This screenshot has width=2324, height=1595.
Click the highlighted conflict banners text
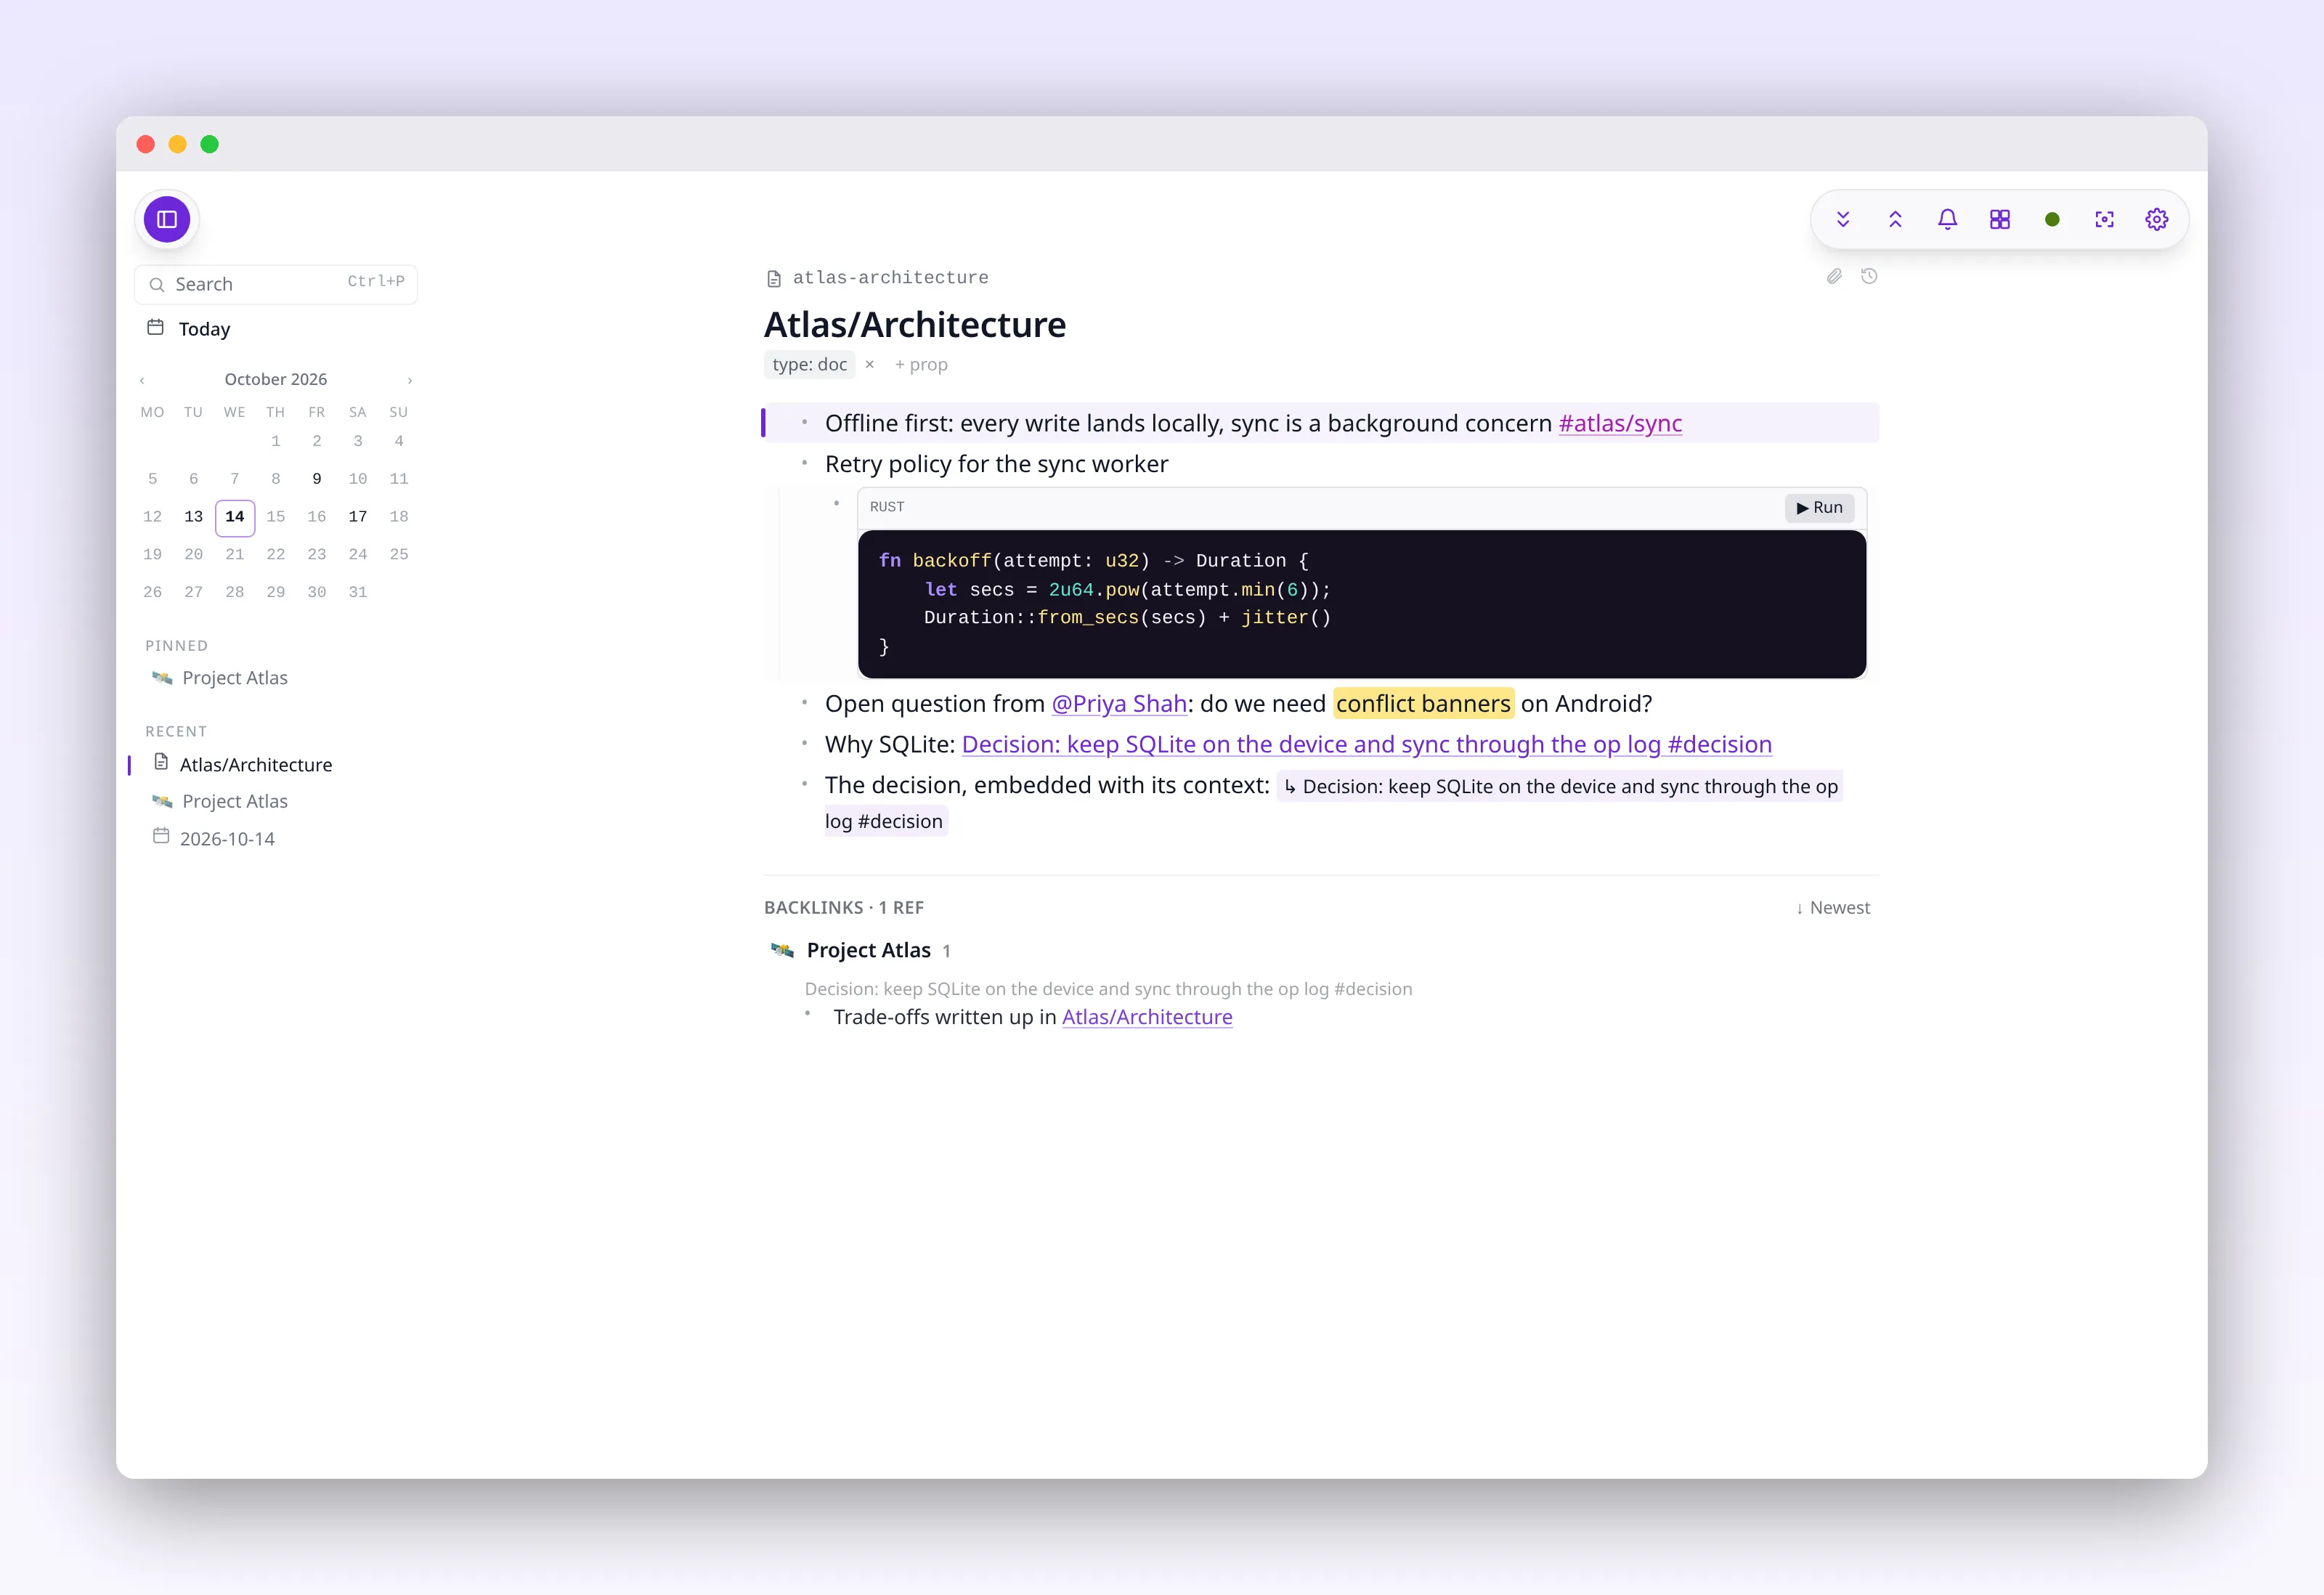pos(1423,704)
